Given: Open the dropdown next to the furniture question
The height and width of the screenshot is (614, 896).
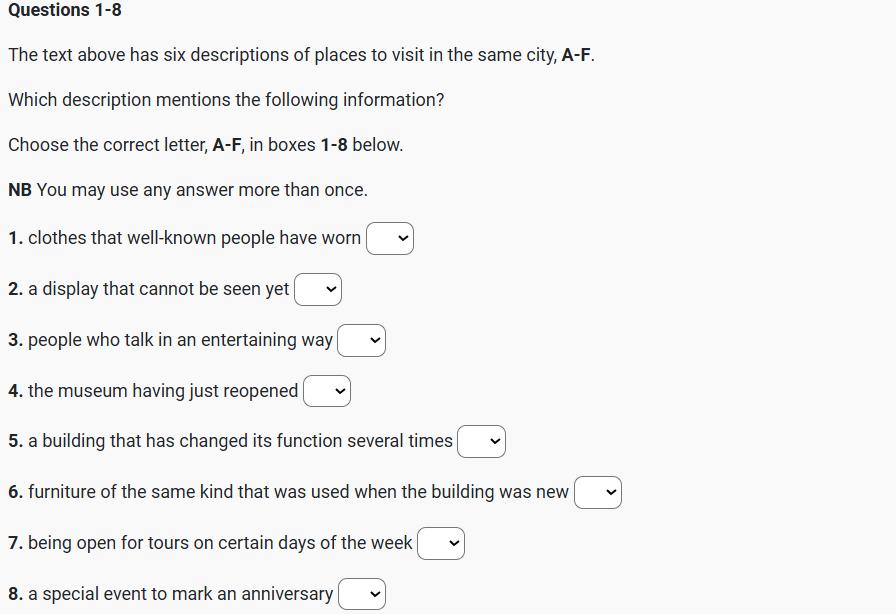Looking at the screenshot, I should coord(598,492).
